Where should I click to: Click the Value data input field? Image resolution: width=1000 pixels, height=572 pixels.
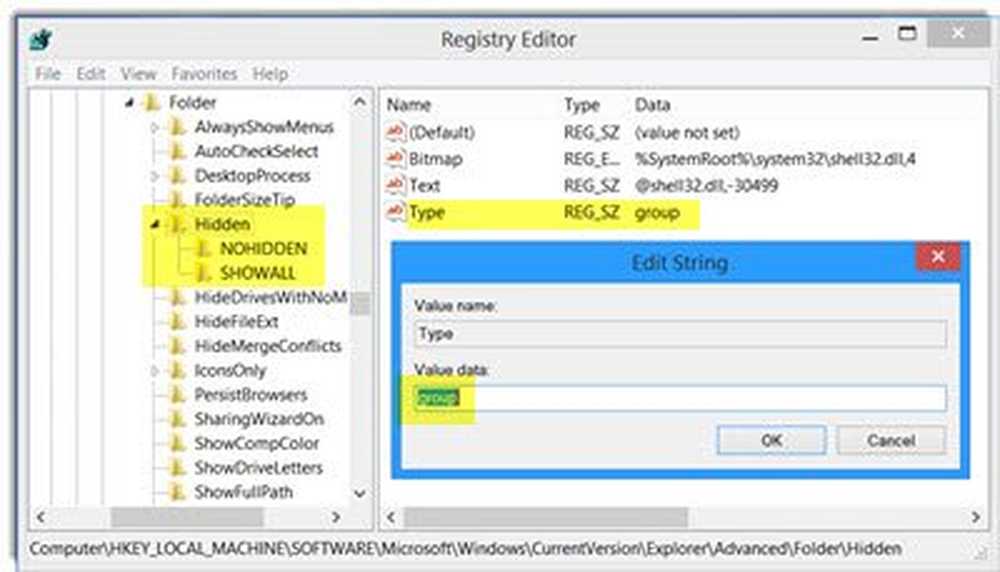point(680,398)
